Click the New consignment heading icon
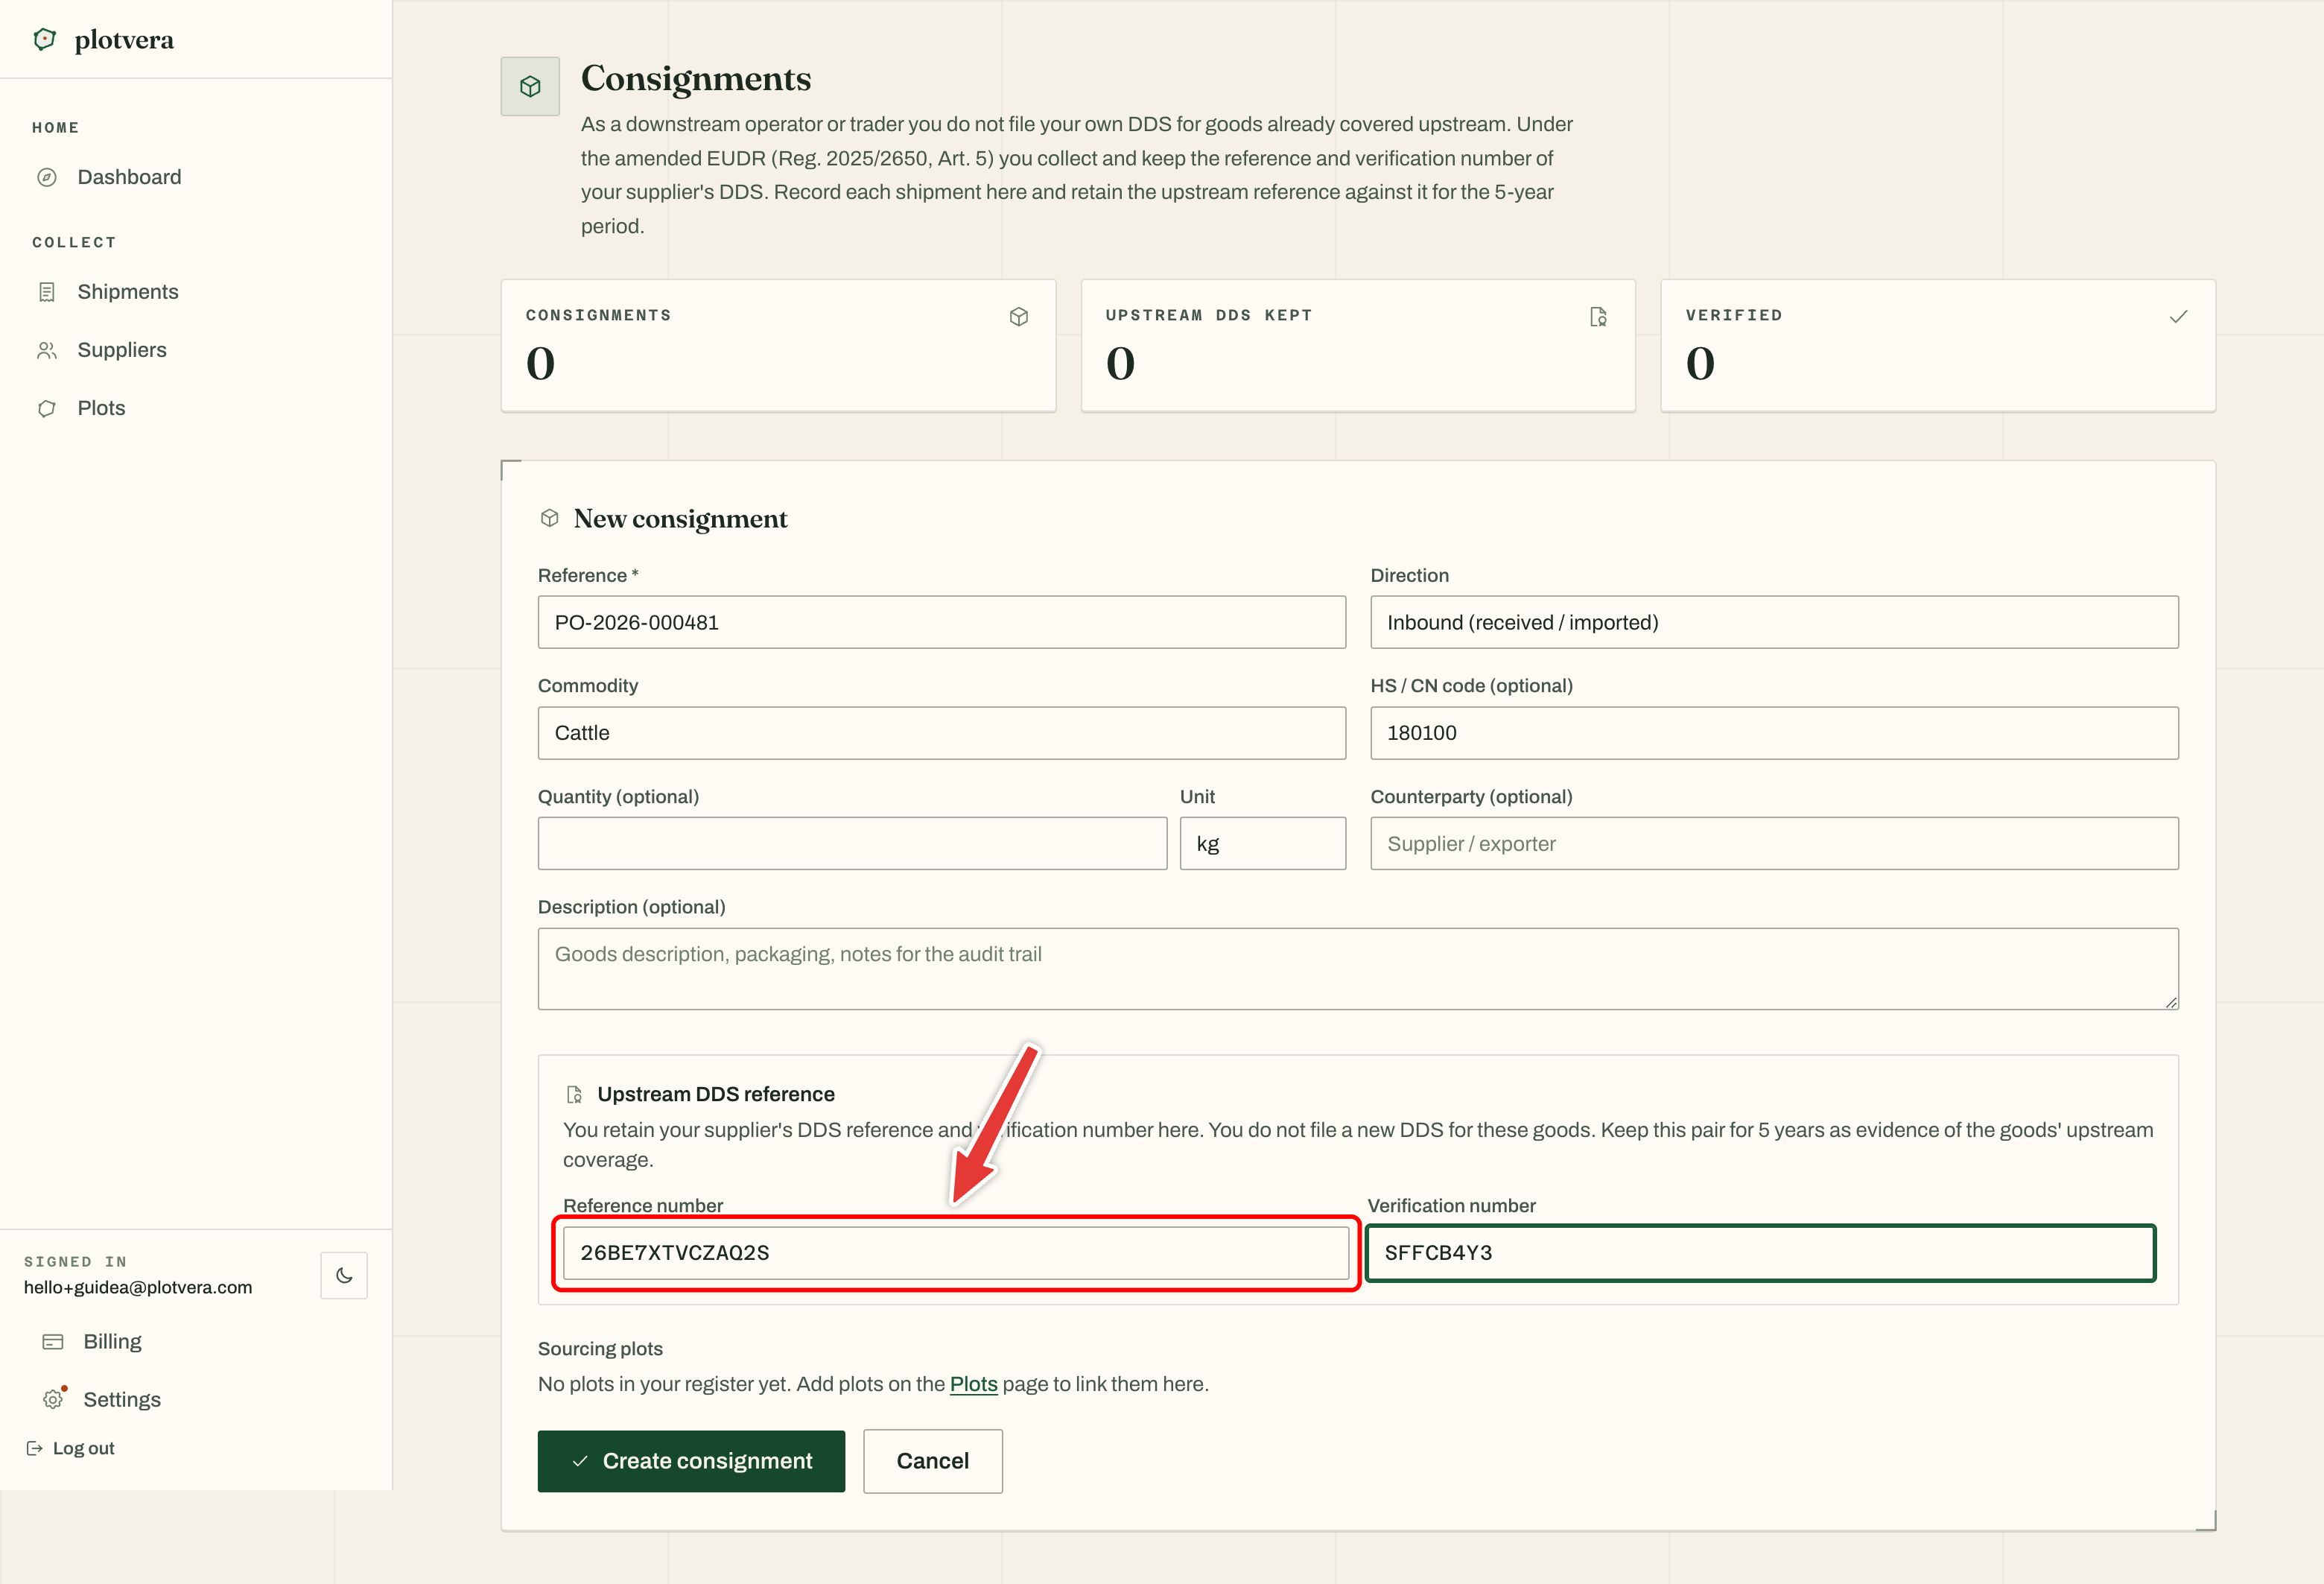 click(x=549, y=518)
